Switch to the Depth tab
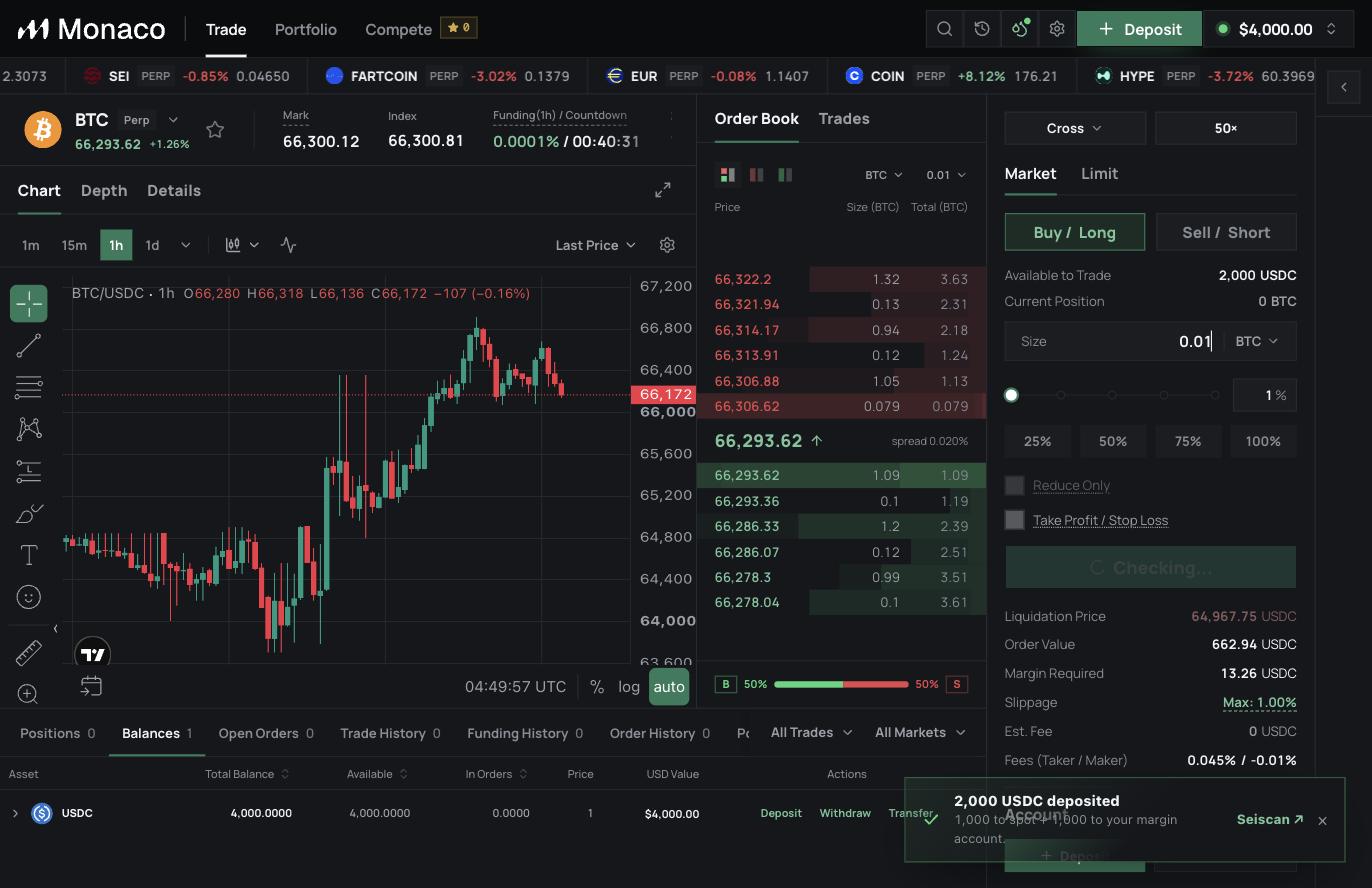The width and height of the screenshot is (1372, 888). tap(104, 190)
